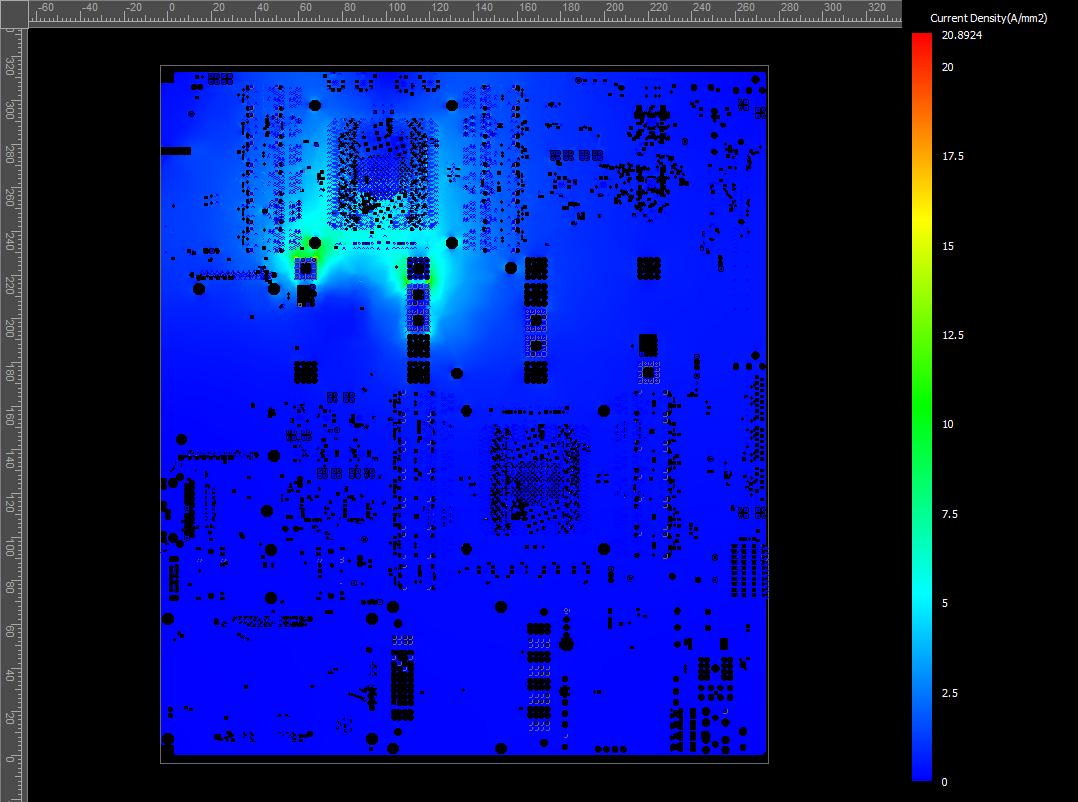This screenshot has height=802, width=1078.
Task: Click the 320 mark on the horizontal ruler
Action: 877,8
